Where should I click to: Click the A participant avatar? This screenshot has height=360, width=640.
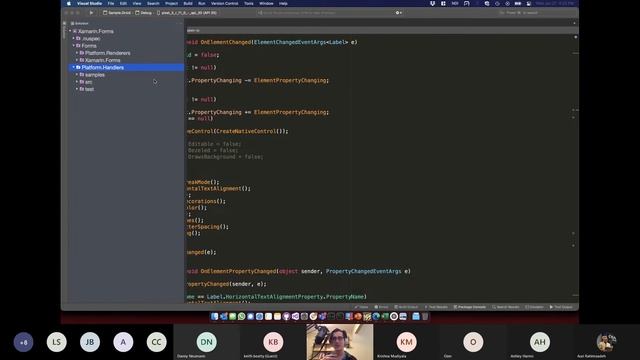coord(123,342)
